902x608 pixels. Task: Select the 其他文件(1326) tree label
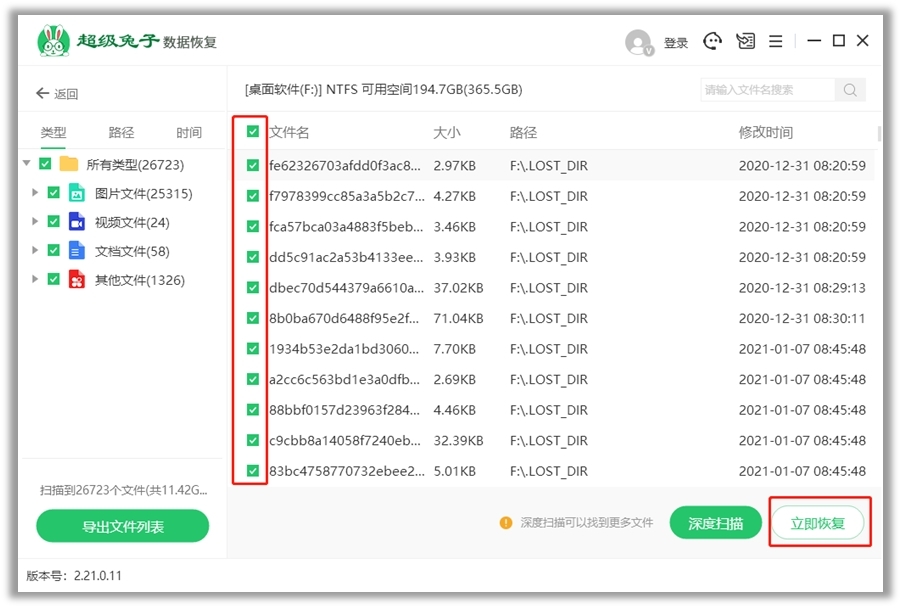(x=140, y=280)
